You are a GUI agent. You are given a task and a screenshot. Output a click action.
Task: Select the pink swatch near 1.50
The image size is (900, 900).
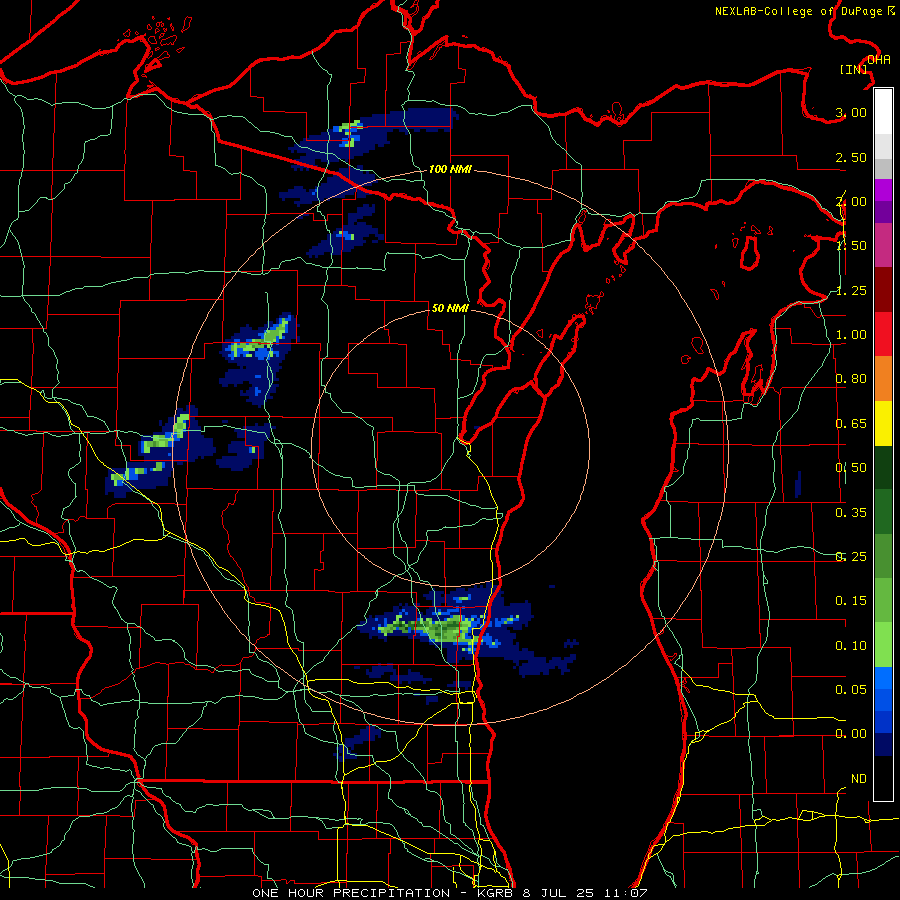tap(883, 245)
